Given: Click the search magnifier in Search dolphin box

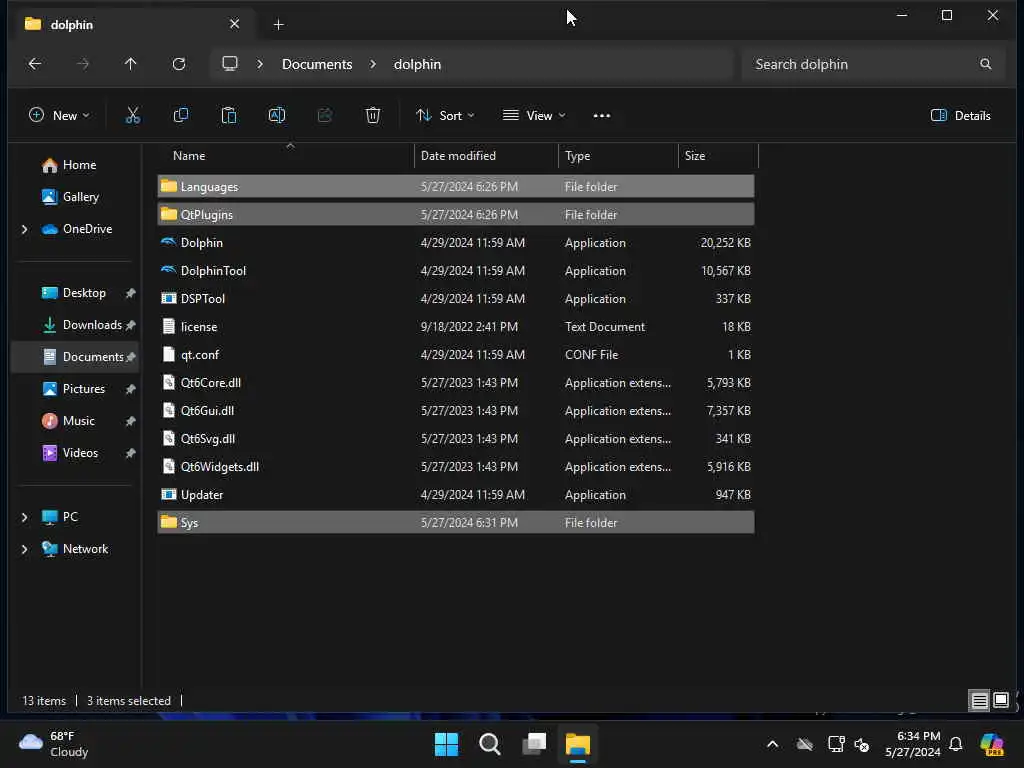Looking at the screenshot, I should click(985, 64).
